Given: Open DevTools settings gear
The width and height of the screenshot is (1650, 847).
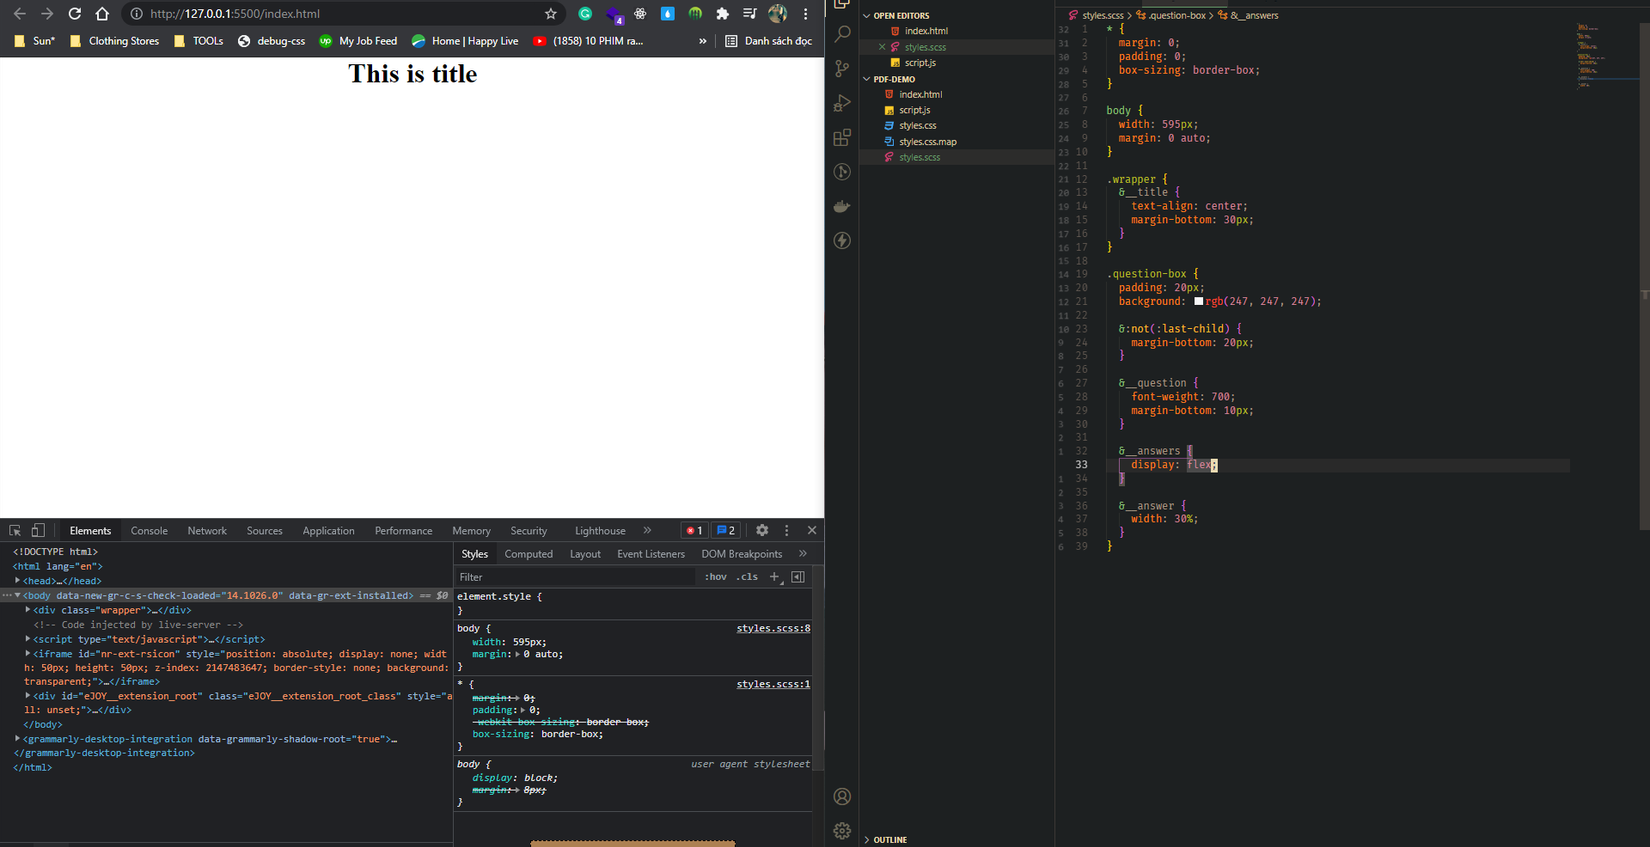Looking at the screenshot, I should coord(762,531).
